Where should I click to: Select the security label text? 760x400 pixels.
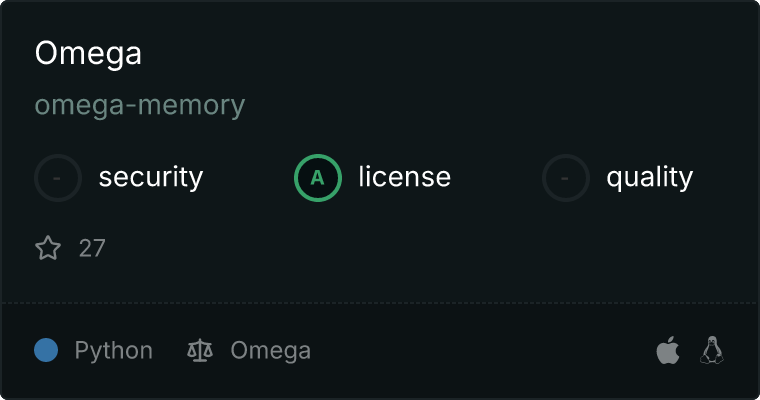click(x=150, y=178)
